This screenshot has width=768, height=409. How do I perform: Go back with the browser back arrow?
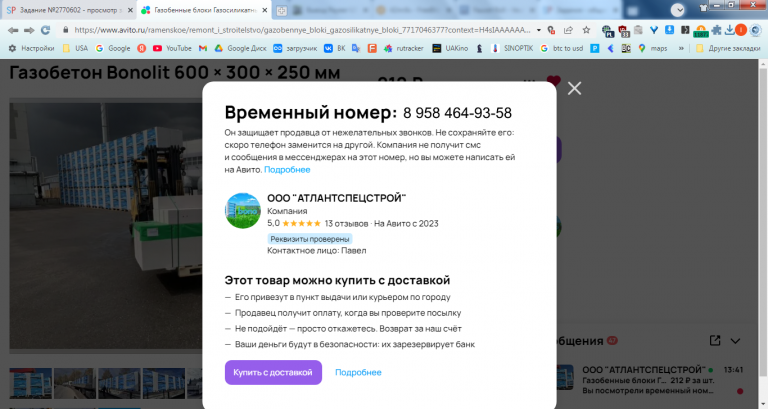coord(13,30)
